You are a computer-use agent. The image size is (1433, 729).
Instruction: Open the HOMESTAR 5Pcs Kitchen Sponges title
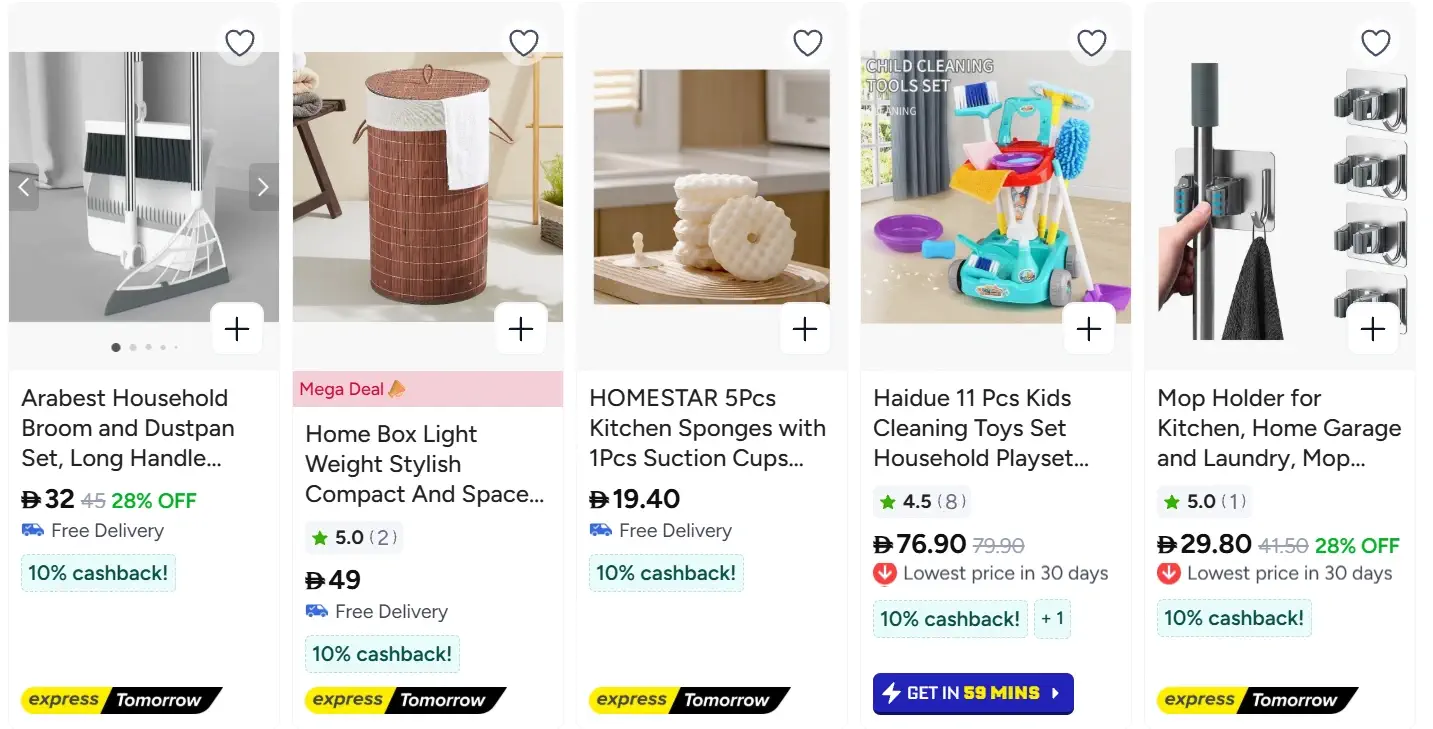point(707,428)
